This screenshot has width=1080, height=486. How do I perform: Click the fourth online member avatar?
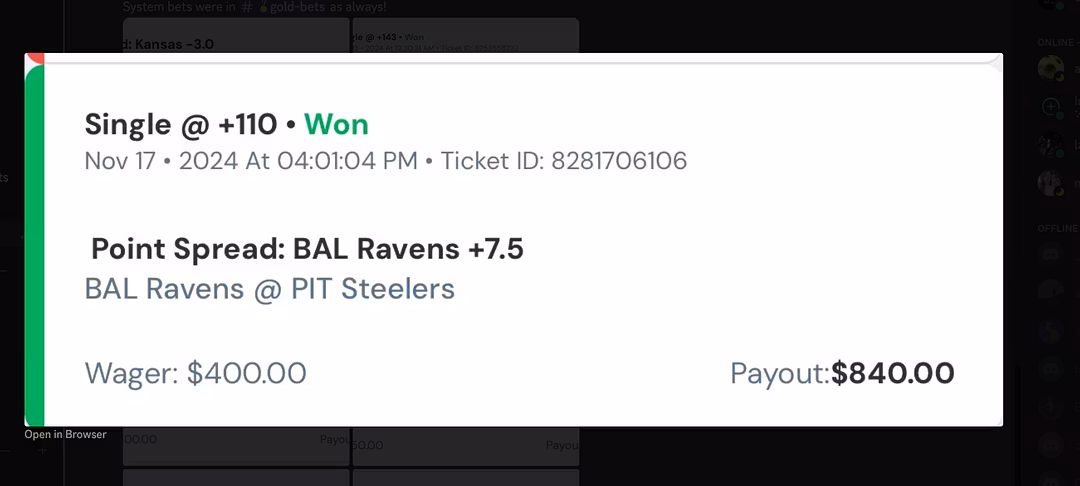click(x=1050, y=183)
